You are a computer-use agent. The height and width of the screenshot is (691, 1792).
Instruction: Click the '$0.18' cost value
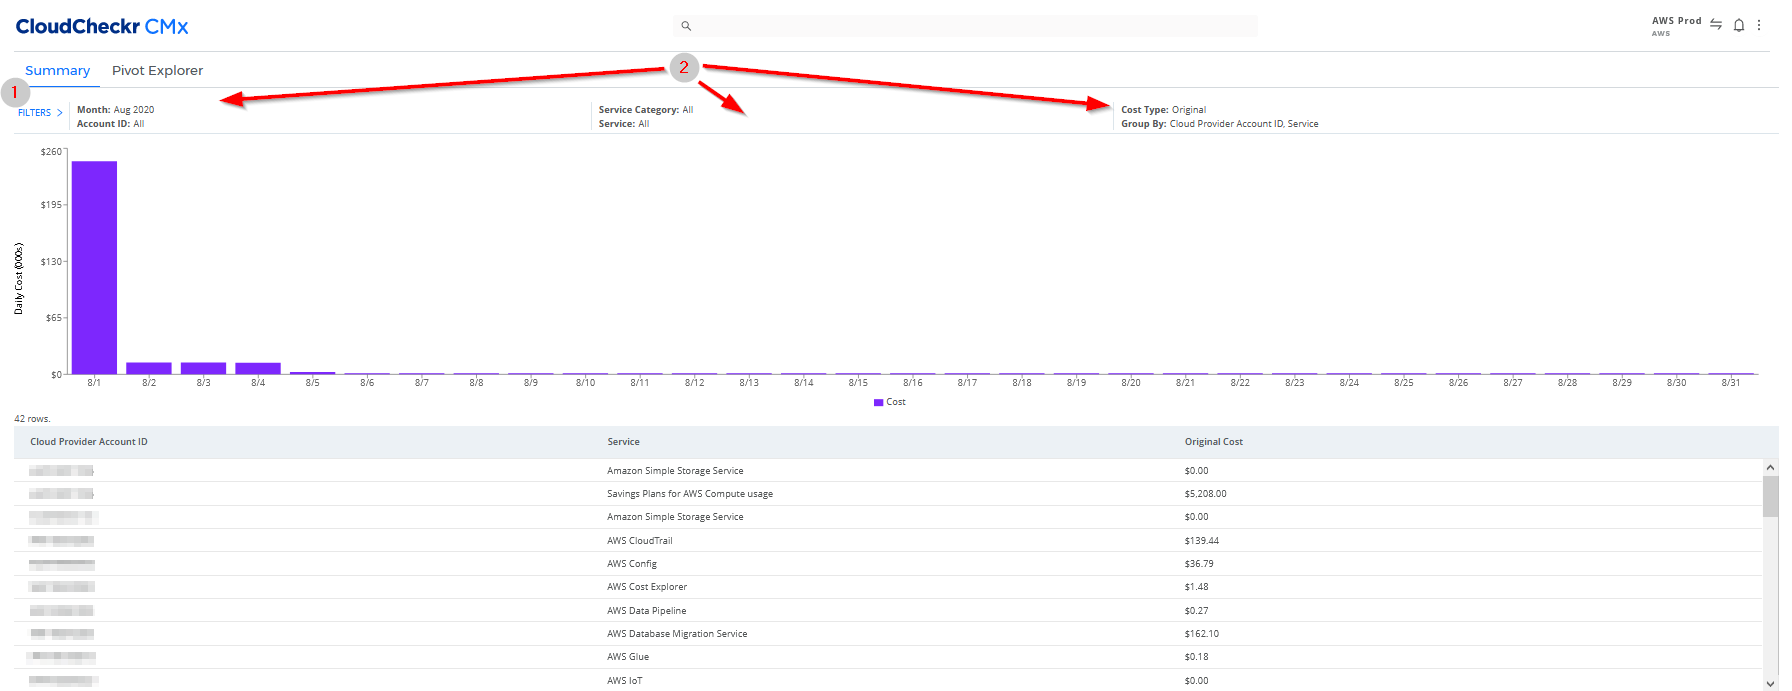tap(1197, 657)
